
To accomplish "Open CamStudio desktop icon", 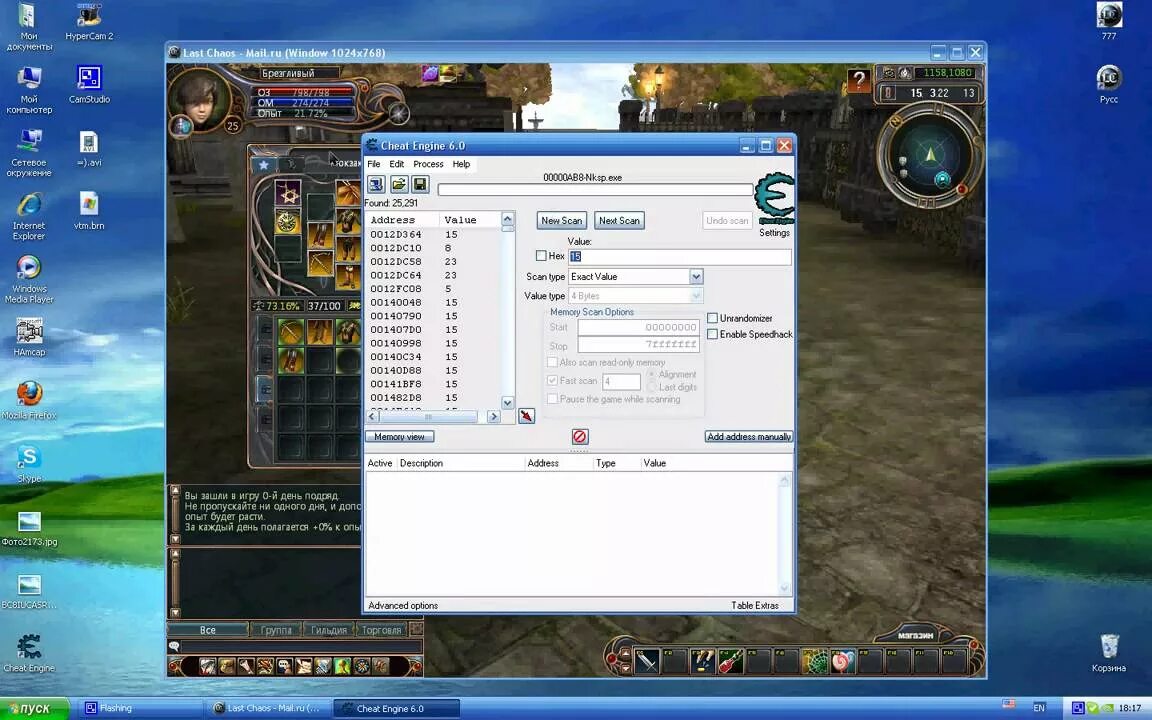I will click(x=89, y=84).
